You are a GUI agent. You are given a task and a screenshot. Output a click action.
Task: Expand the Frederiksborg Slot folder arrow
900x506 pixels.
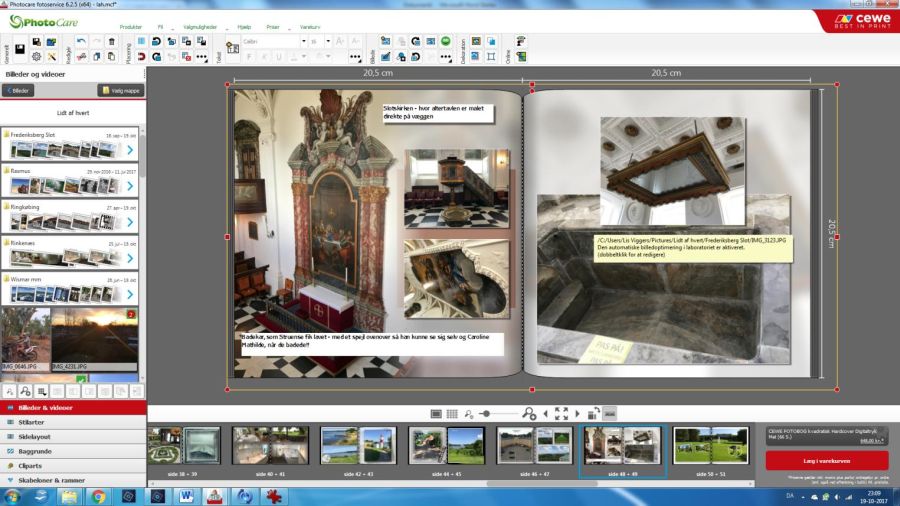tap(130, 149)
